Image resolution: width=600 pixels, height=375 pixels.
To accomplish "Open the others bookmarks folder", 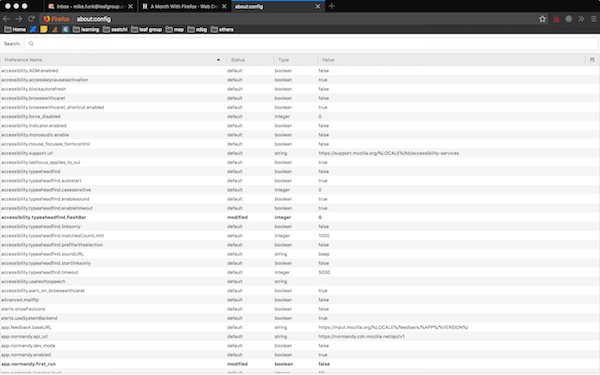I will pyautogui.click(x=222, y=29).
